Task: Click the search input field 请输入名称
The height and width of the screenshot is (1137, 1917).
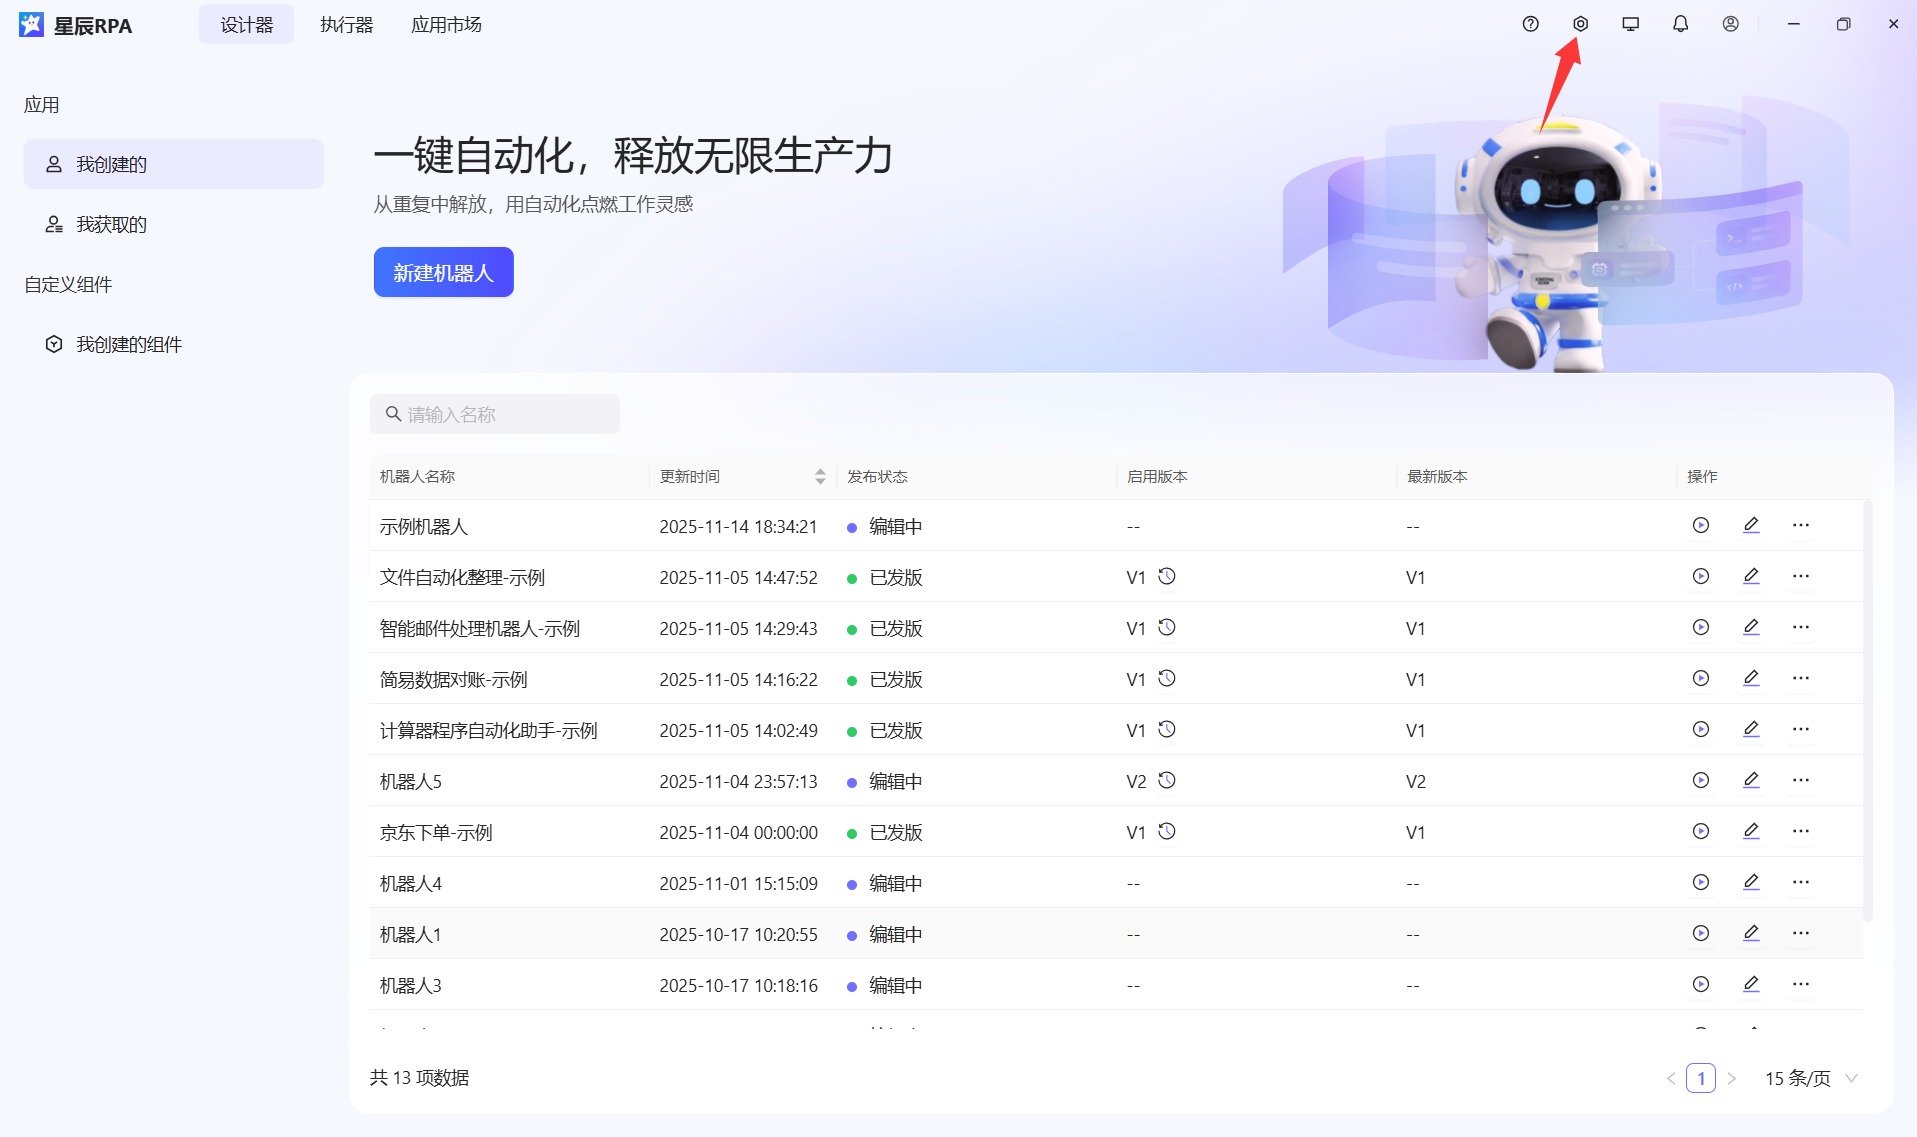Action: (495, 413)
